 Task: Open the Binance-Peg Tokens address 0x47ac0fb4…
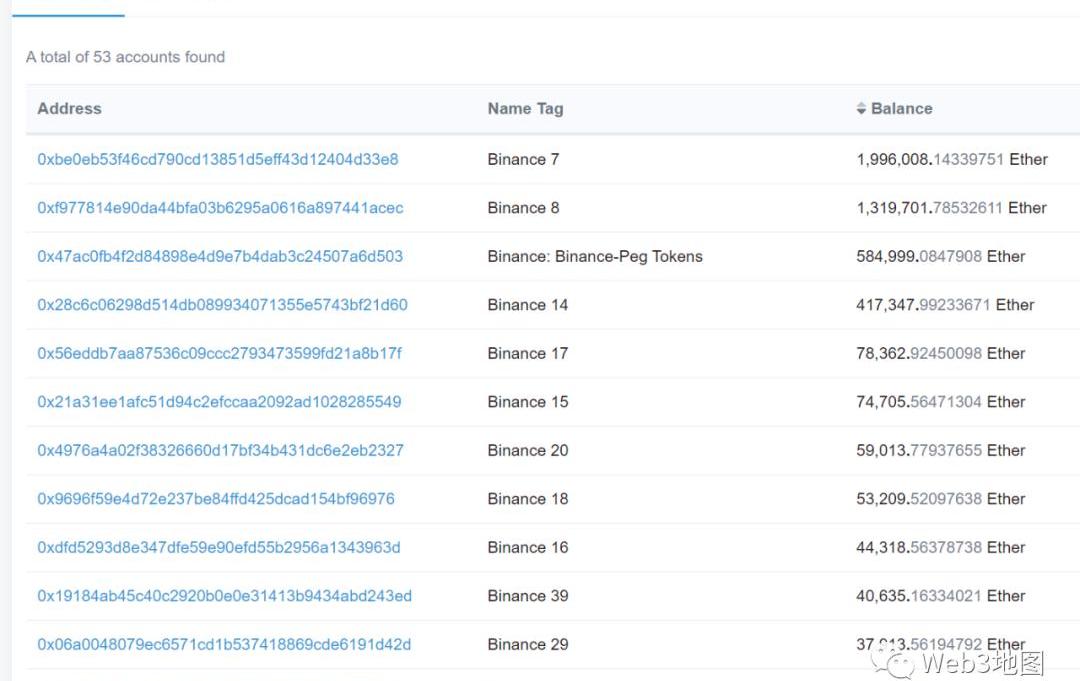(220, 257)
